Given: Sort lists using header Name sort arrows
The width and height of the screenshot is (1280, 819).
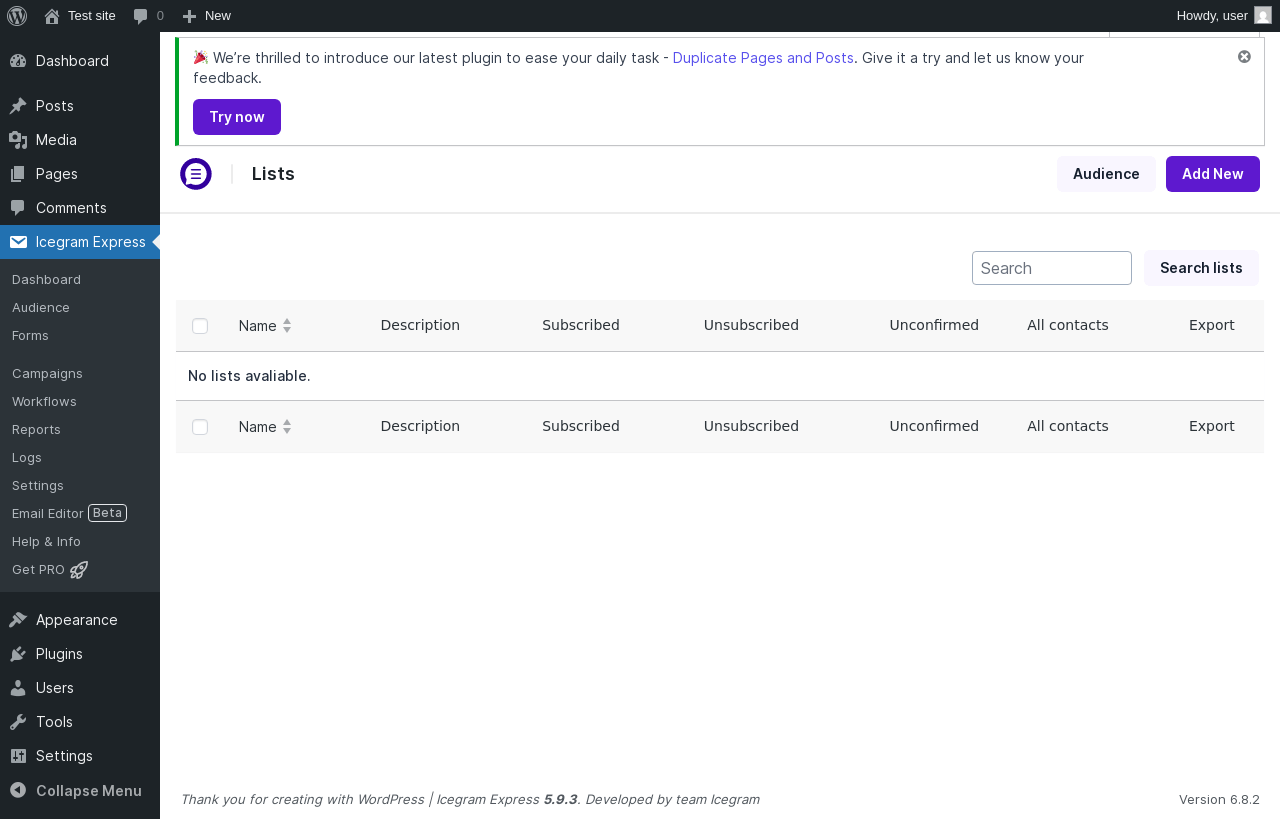Looking at the screenshot, I should tap(287, 326).
